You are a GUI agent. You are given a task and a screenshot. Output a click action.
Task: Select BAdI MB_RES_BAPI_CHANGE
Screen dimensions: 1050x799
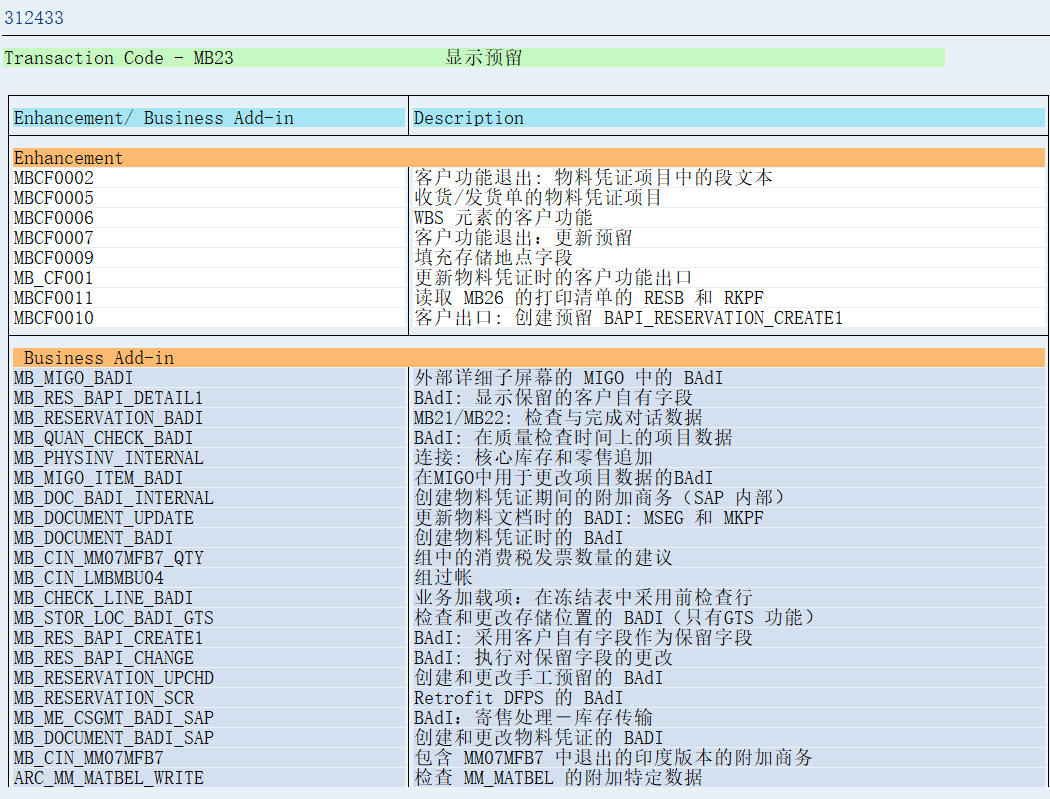103,658
